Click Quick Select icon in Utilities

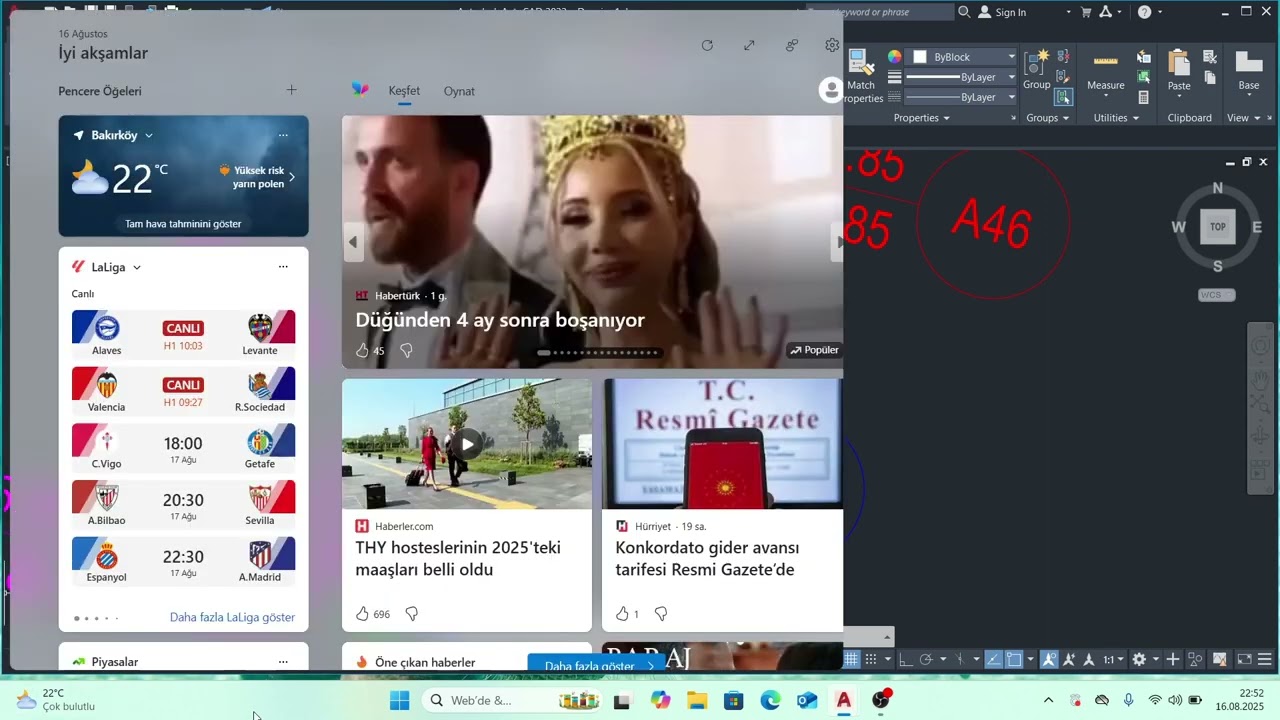[1143, 56]
